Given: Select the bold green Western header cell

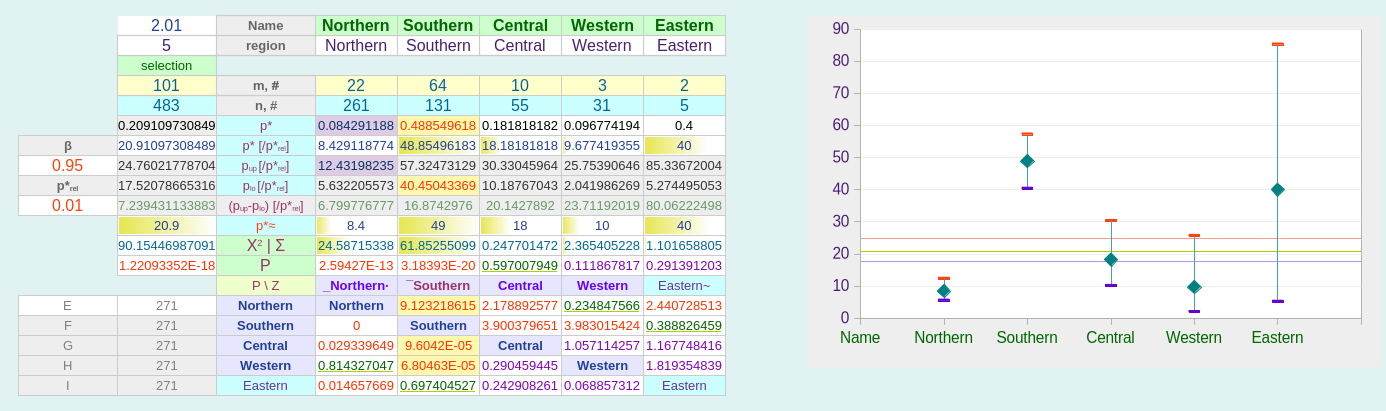Looking at the screenshot, I should (x=602, y=26).
